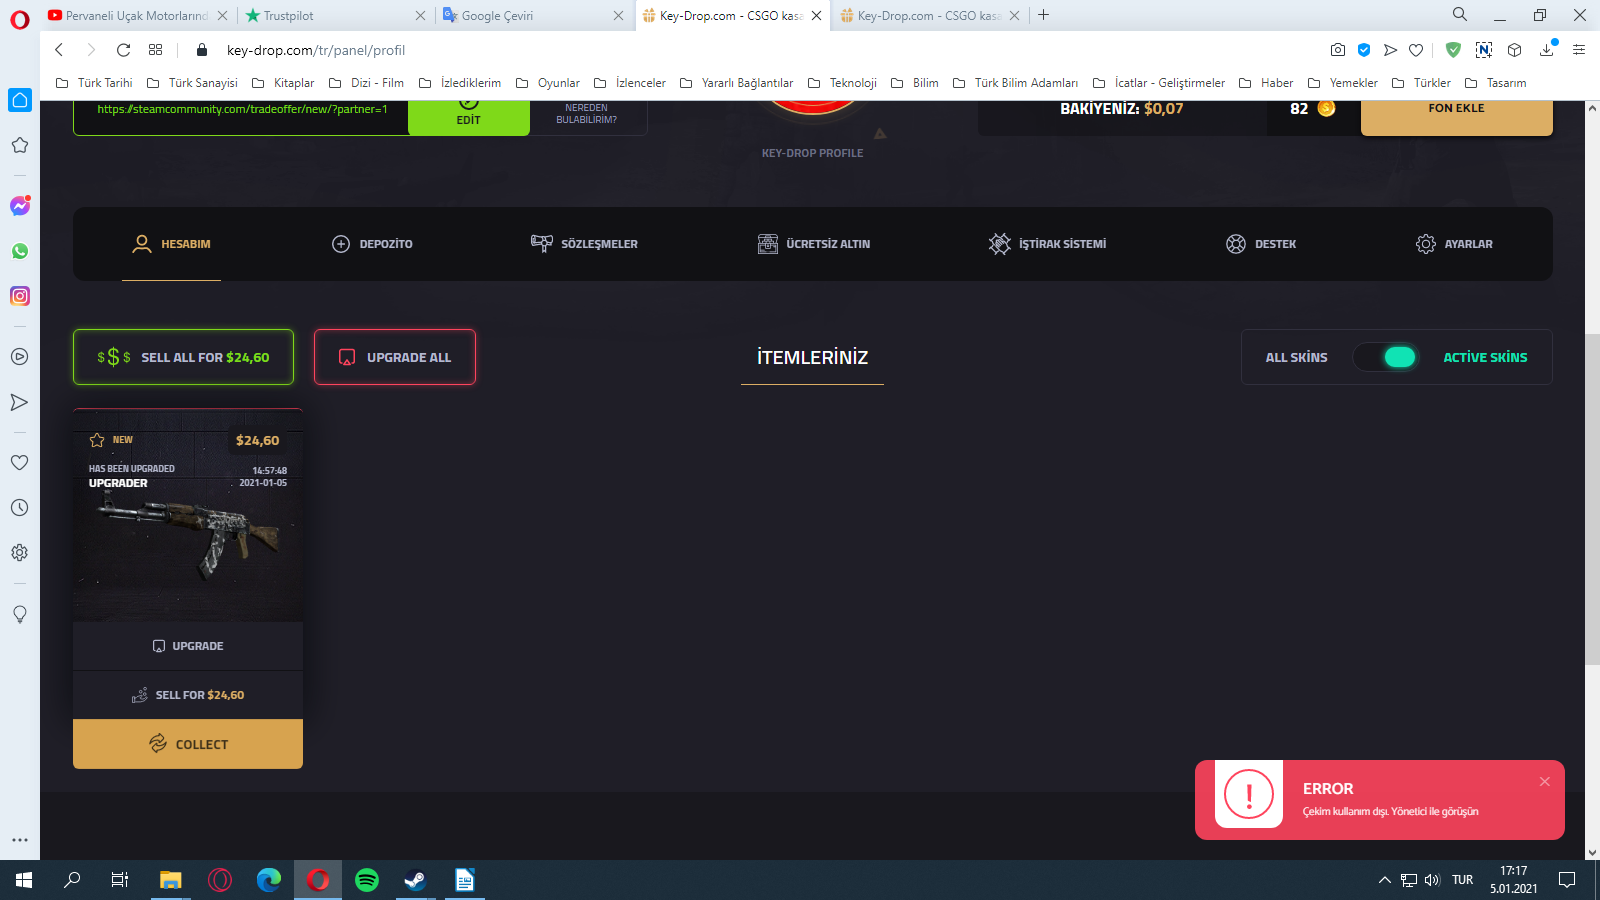Open Oyunlar bookmarks folder
The width and height of the screenshot is (1600, 900).
[x=548, y=83]
